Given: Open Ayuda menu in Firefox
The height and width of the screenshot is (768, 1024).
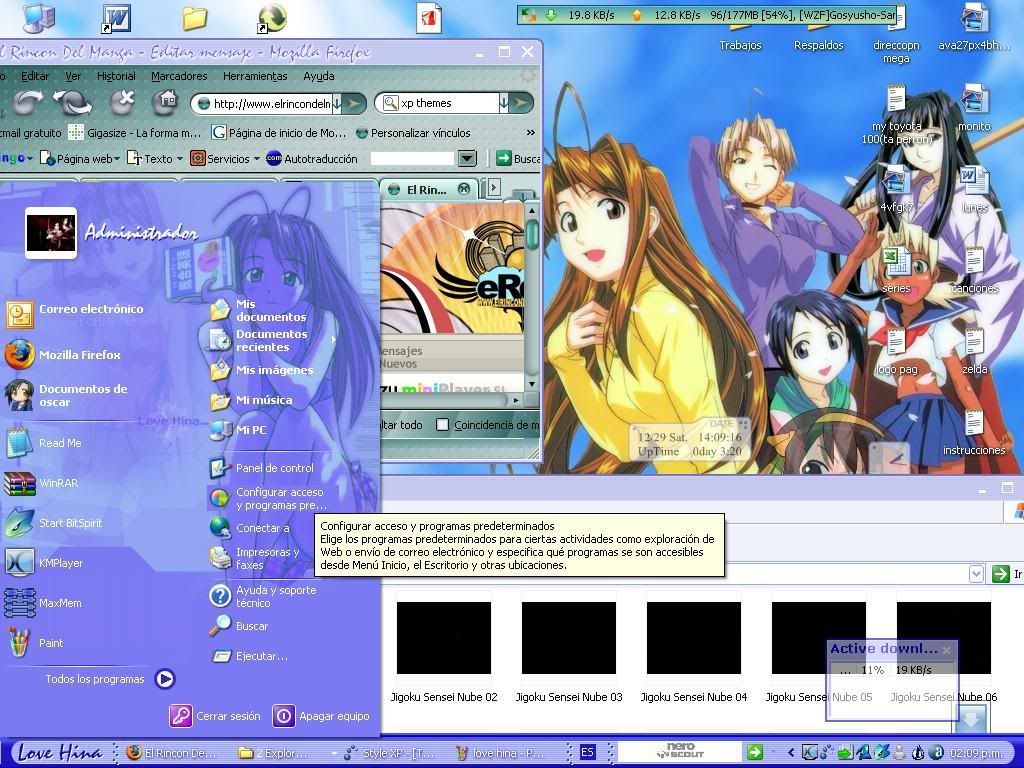Looking at the screenshot, I should (x=319, y=76).
